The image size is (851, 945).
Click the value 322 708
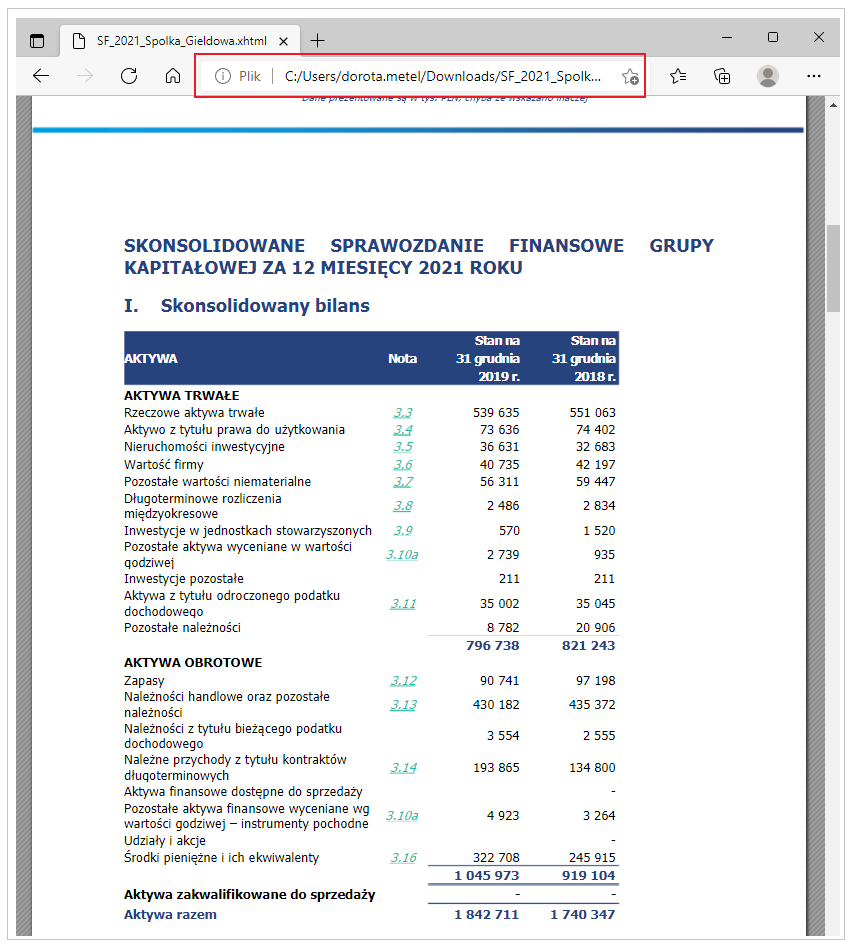pyautogui.click(x=496, y=858)
